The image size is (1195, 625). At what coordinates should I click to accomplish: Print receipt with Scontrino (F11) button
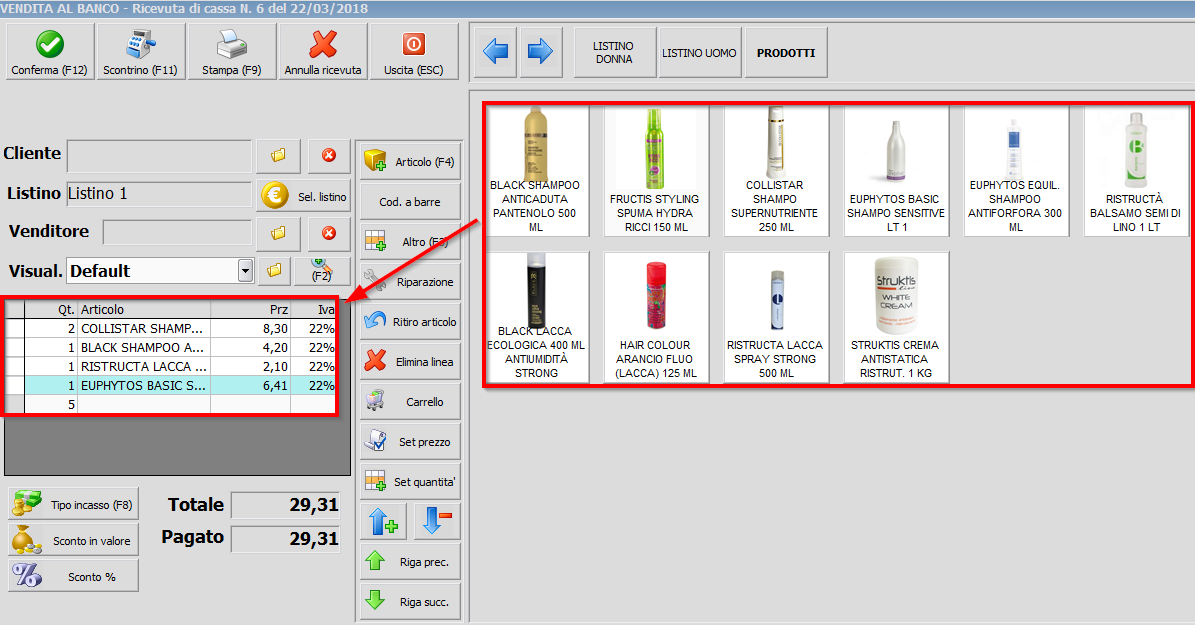click(x=140, y=51)
